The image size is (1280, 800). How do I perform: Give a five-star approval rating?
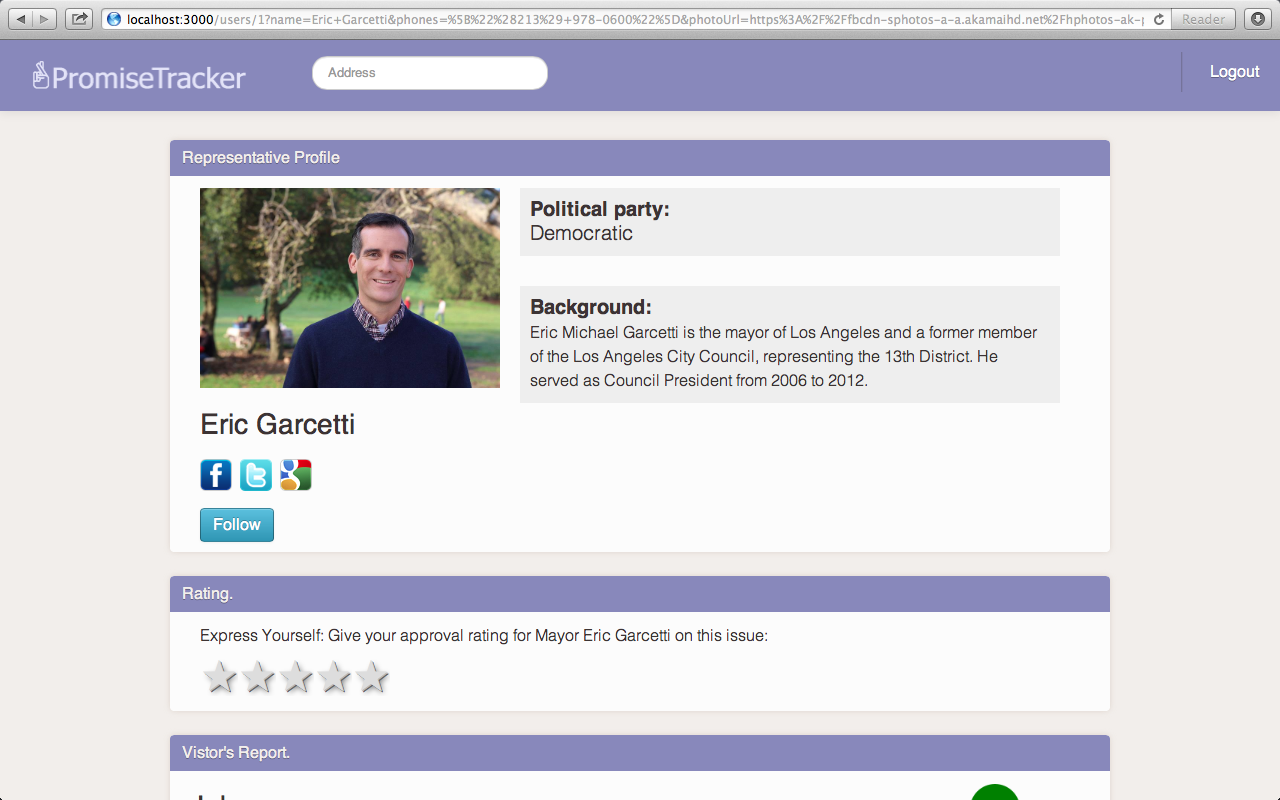pos(372,677)
